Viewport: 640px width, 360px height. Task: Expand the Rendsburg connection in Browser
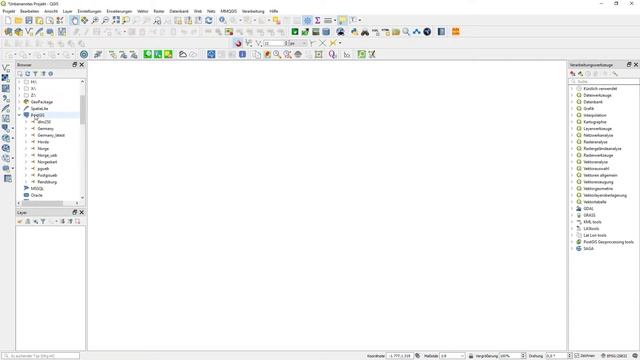(26, 182)
